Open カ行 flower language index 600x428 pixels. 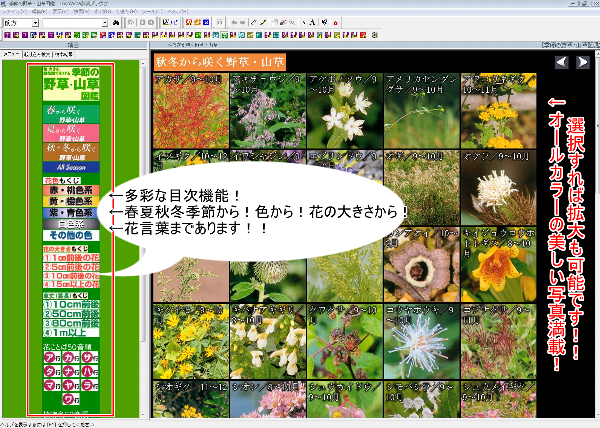click(x=71, y=358)
